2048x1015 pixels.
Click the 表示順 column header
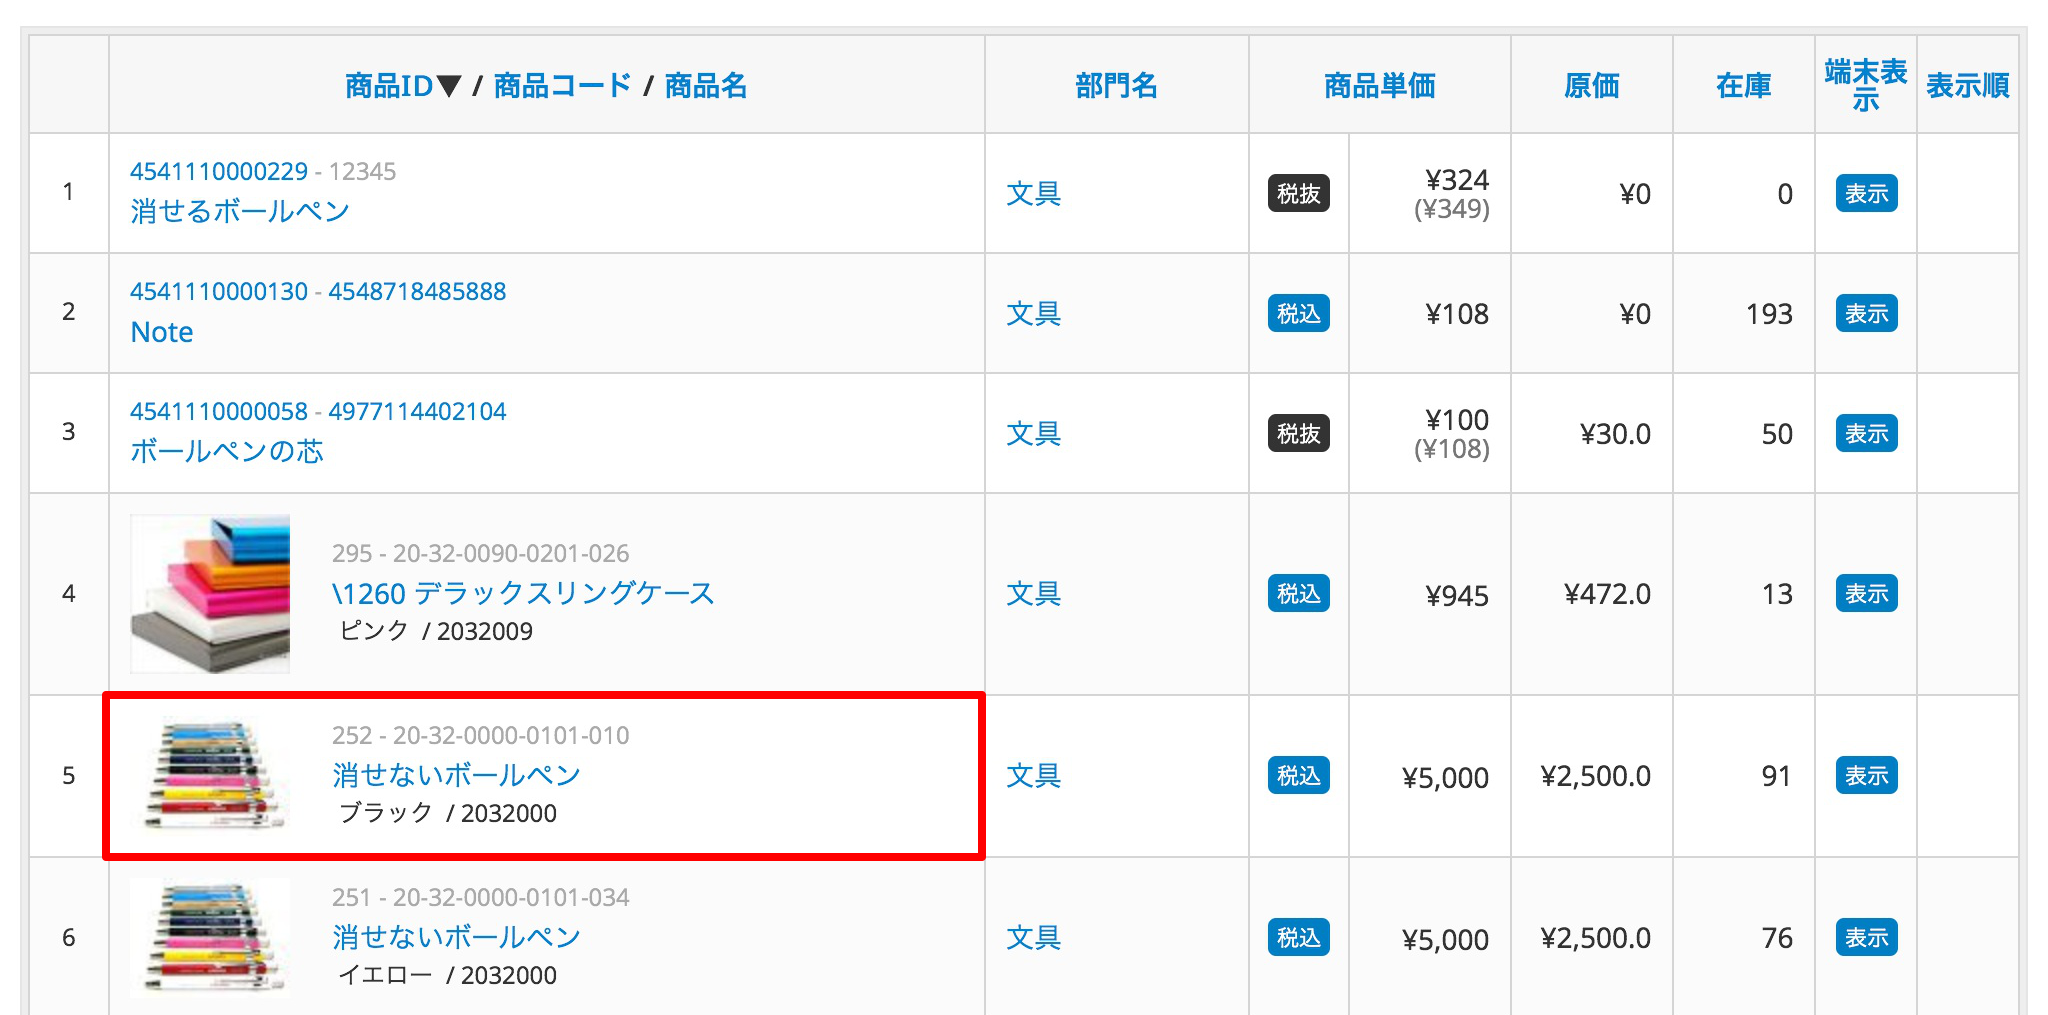(1967, 86)
